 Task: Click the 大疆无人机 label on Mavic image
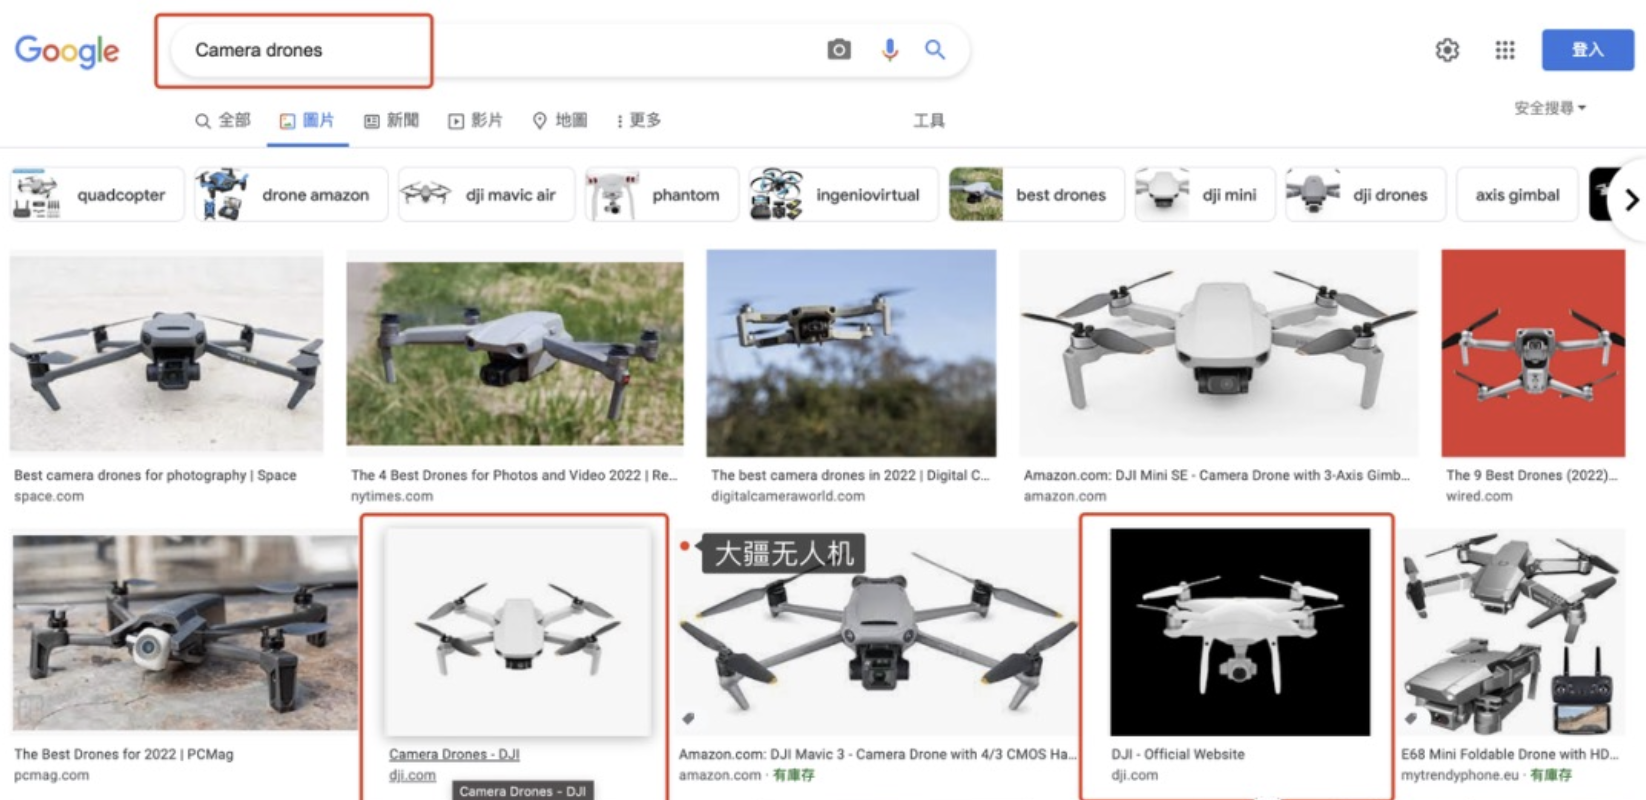click(x=784, y=553)
